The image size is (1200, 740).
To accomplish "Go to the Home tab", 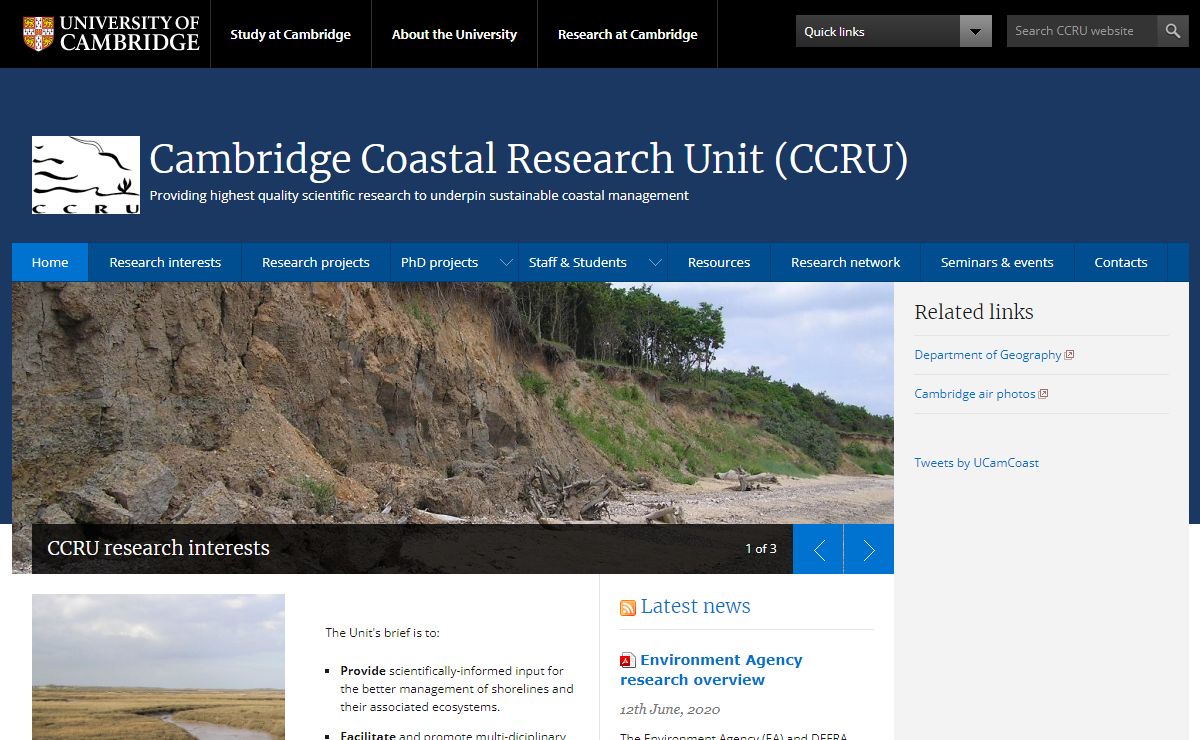I will (50, 262).
